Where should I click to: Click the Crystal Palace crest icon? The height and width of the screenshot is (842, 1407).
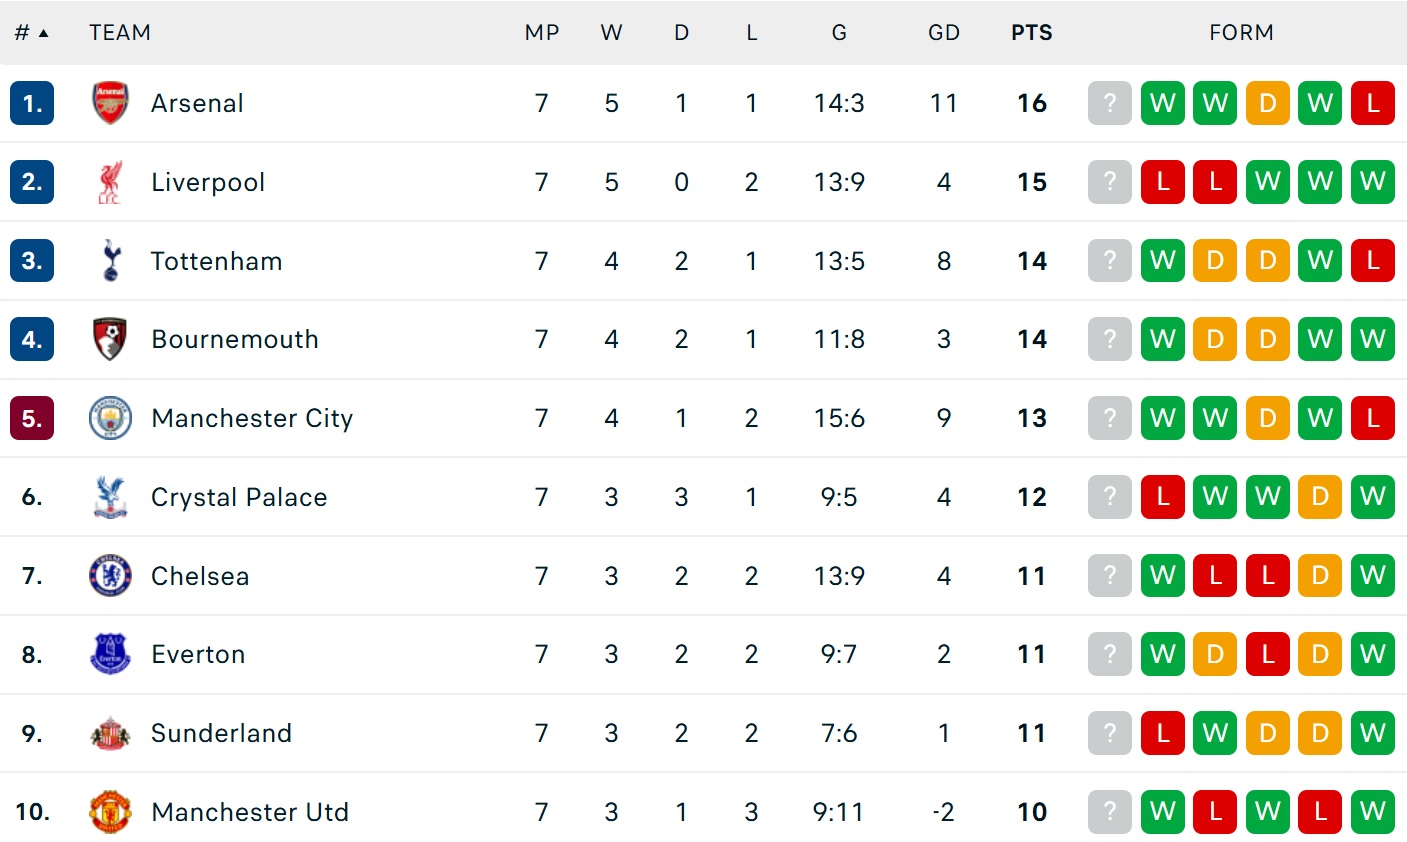[110, 497]
